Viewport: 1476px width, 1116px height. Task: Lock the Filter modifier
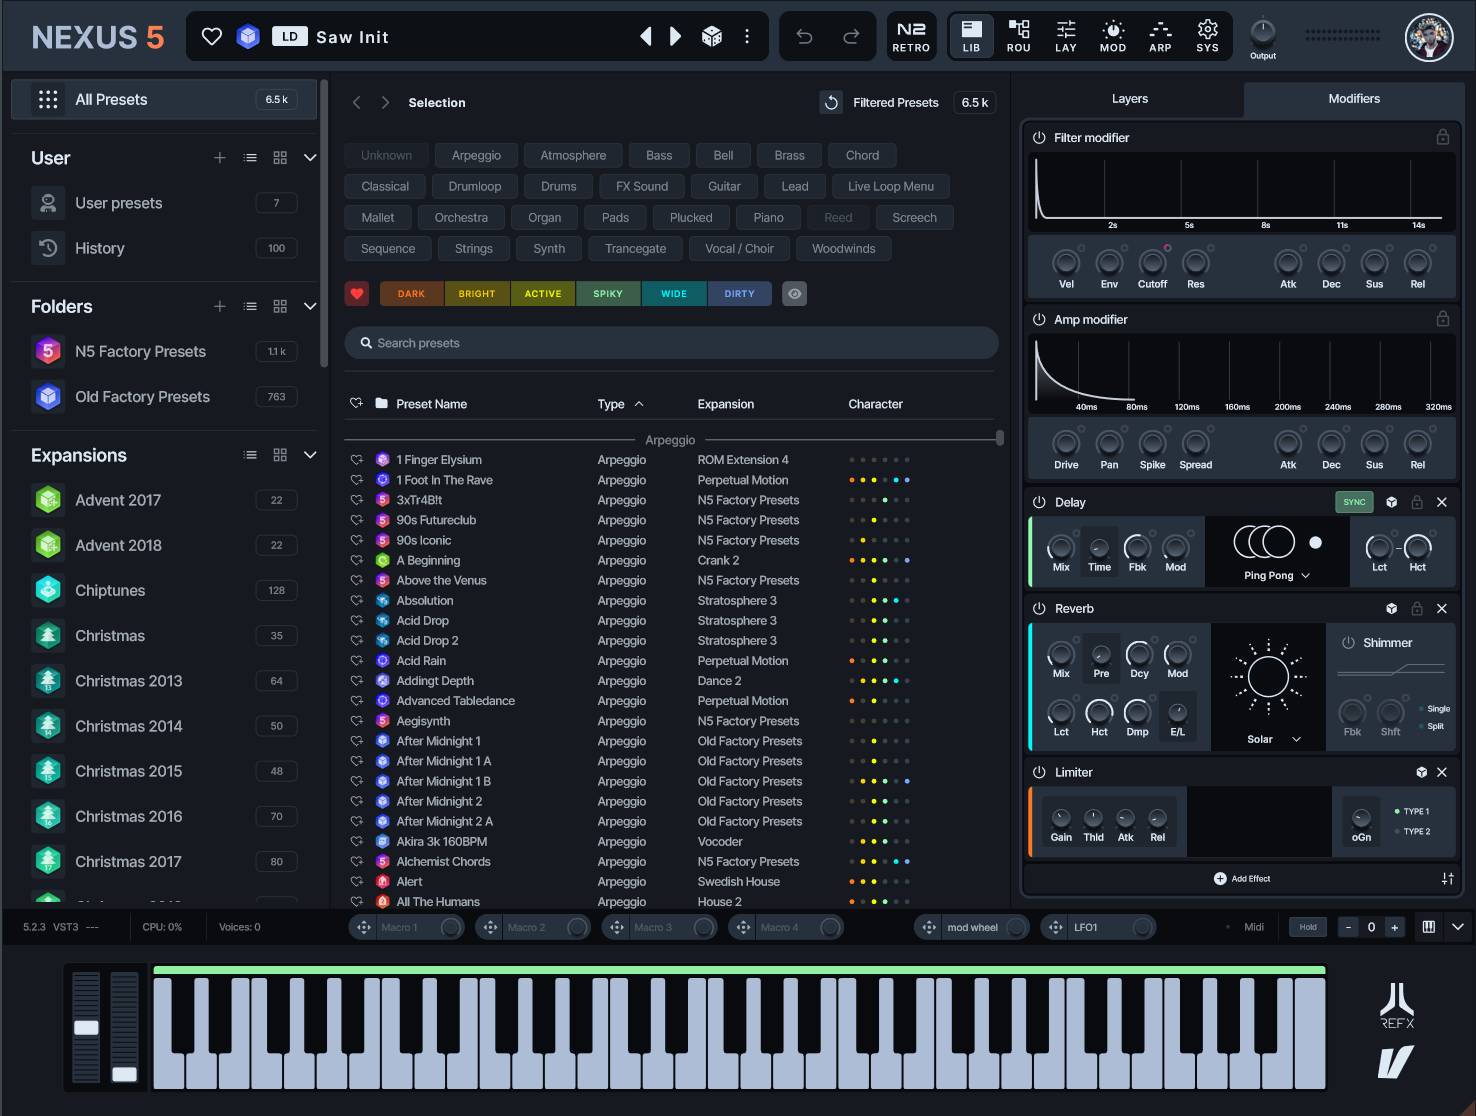click(x=1443, y=137)
